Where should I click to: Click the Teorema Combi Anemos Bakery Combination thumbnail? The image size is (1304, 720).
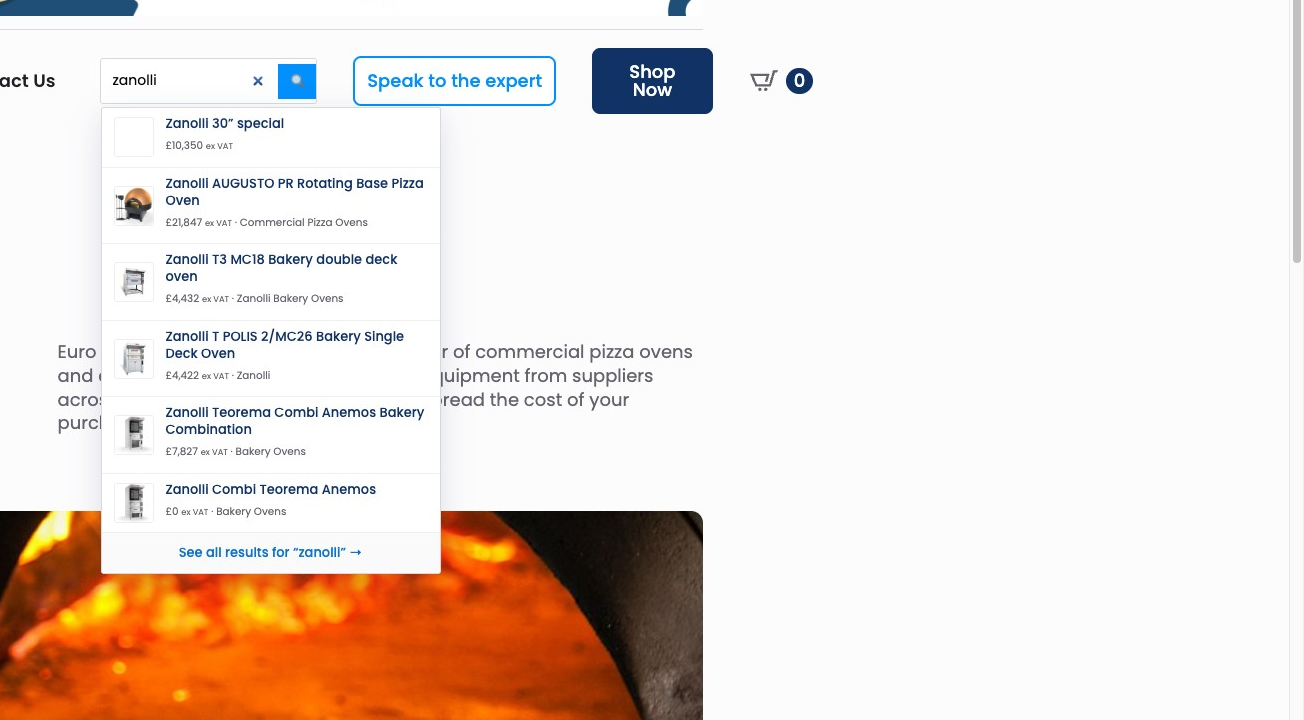pyautogui.click(x=134, y=435)
